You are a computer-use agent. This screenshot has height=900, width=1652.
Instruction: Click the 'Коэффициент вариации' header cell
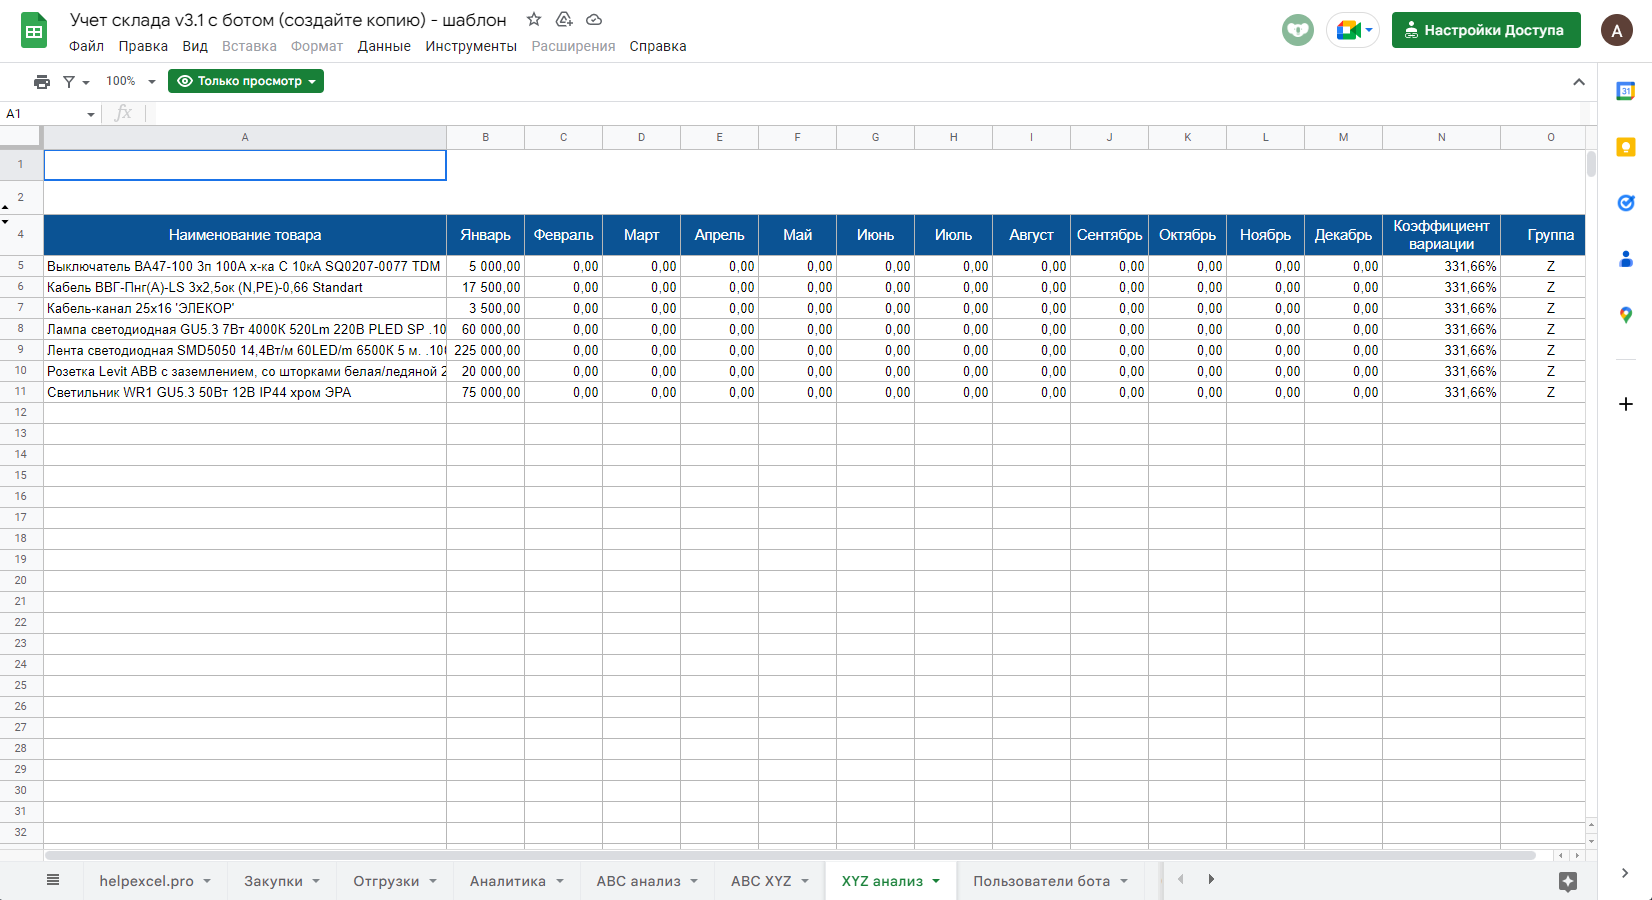point(1441,235)
